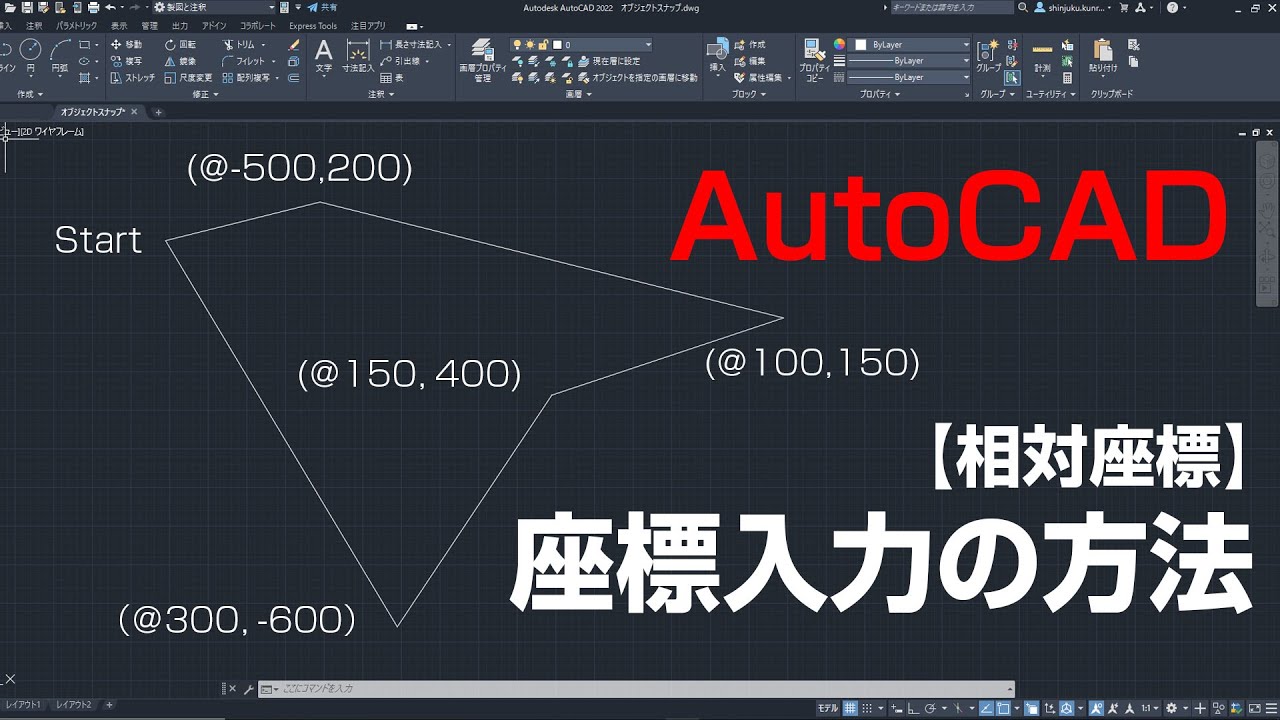The height and width of the screenshot is (720, 1280).
Task: Toggle the Model (モデル) space button
Action: [x=828, y=707]
